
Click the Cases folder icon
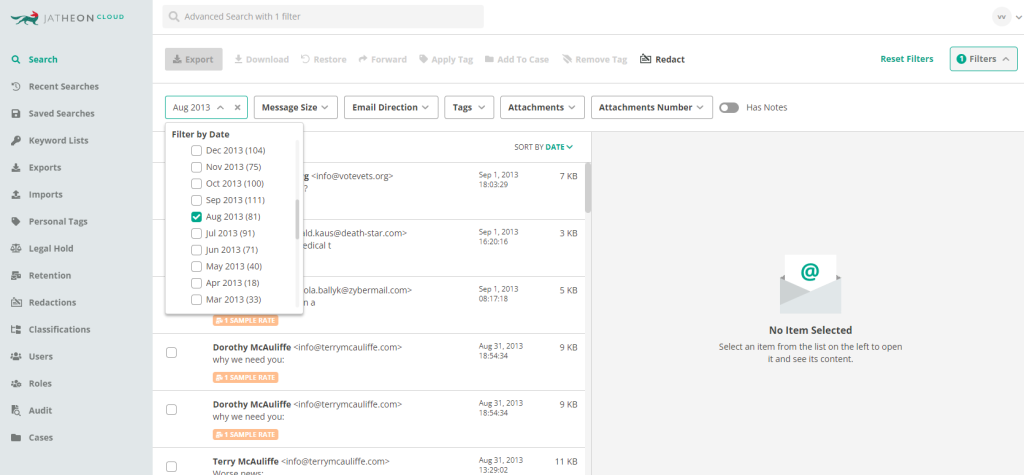click(x=16, y=438)
